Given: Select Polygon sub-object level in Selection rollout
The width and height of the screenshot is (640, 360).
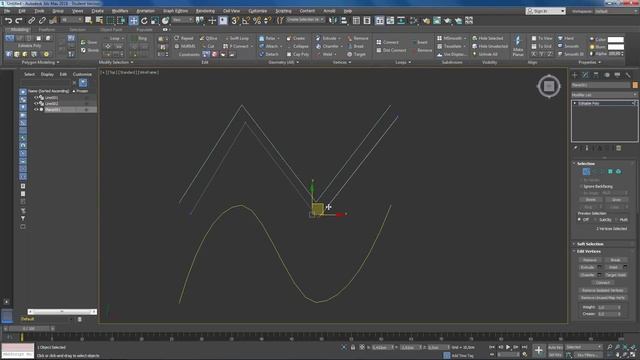Looking at the screenshot, I should (x=610, y=171).
